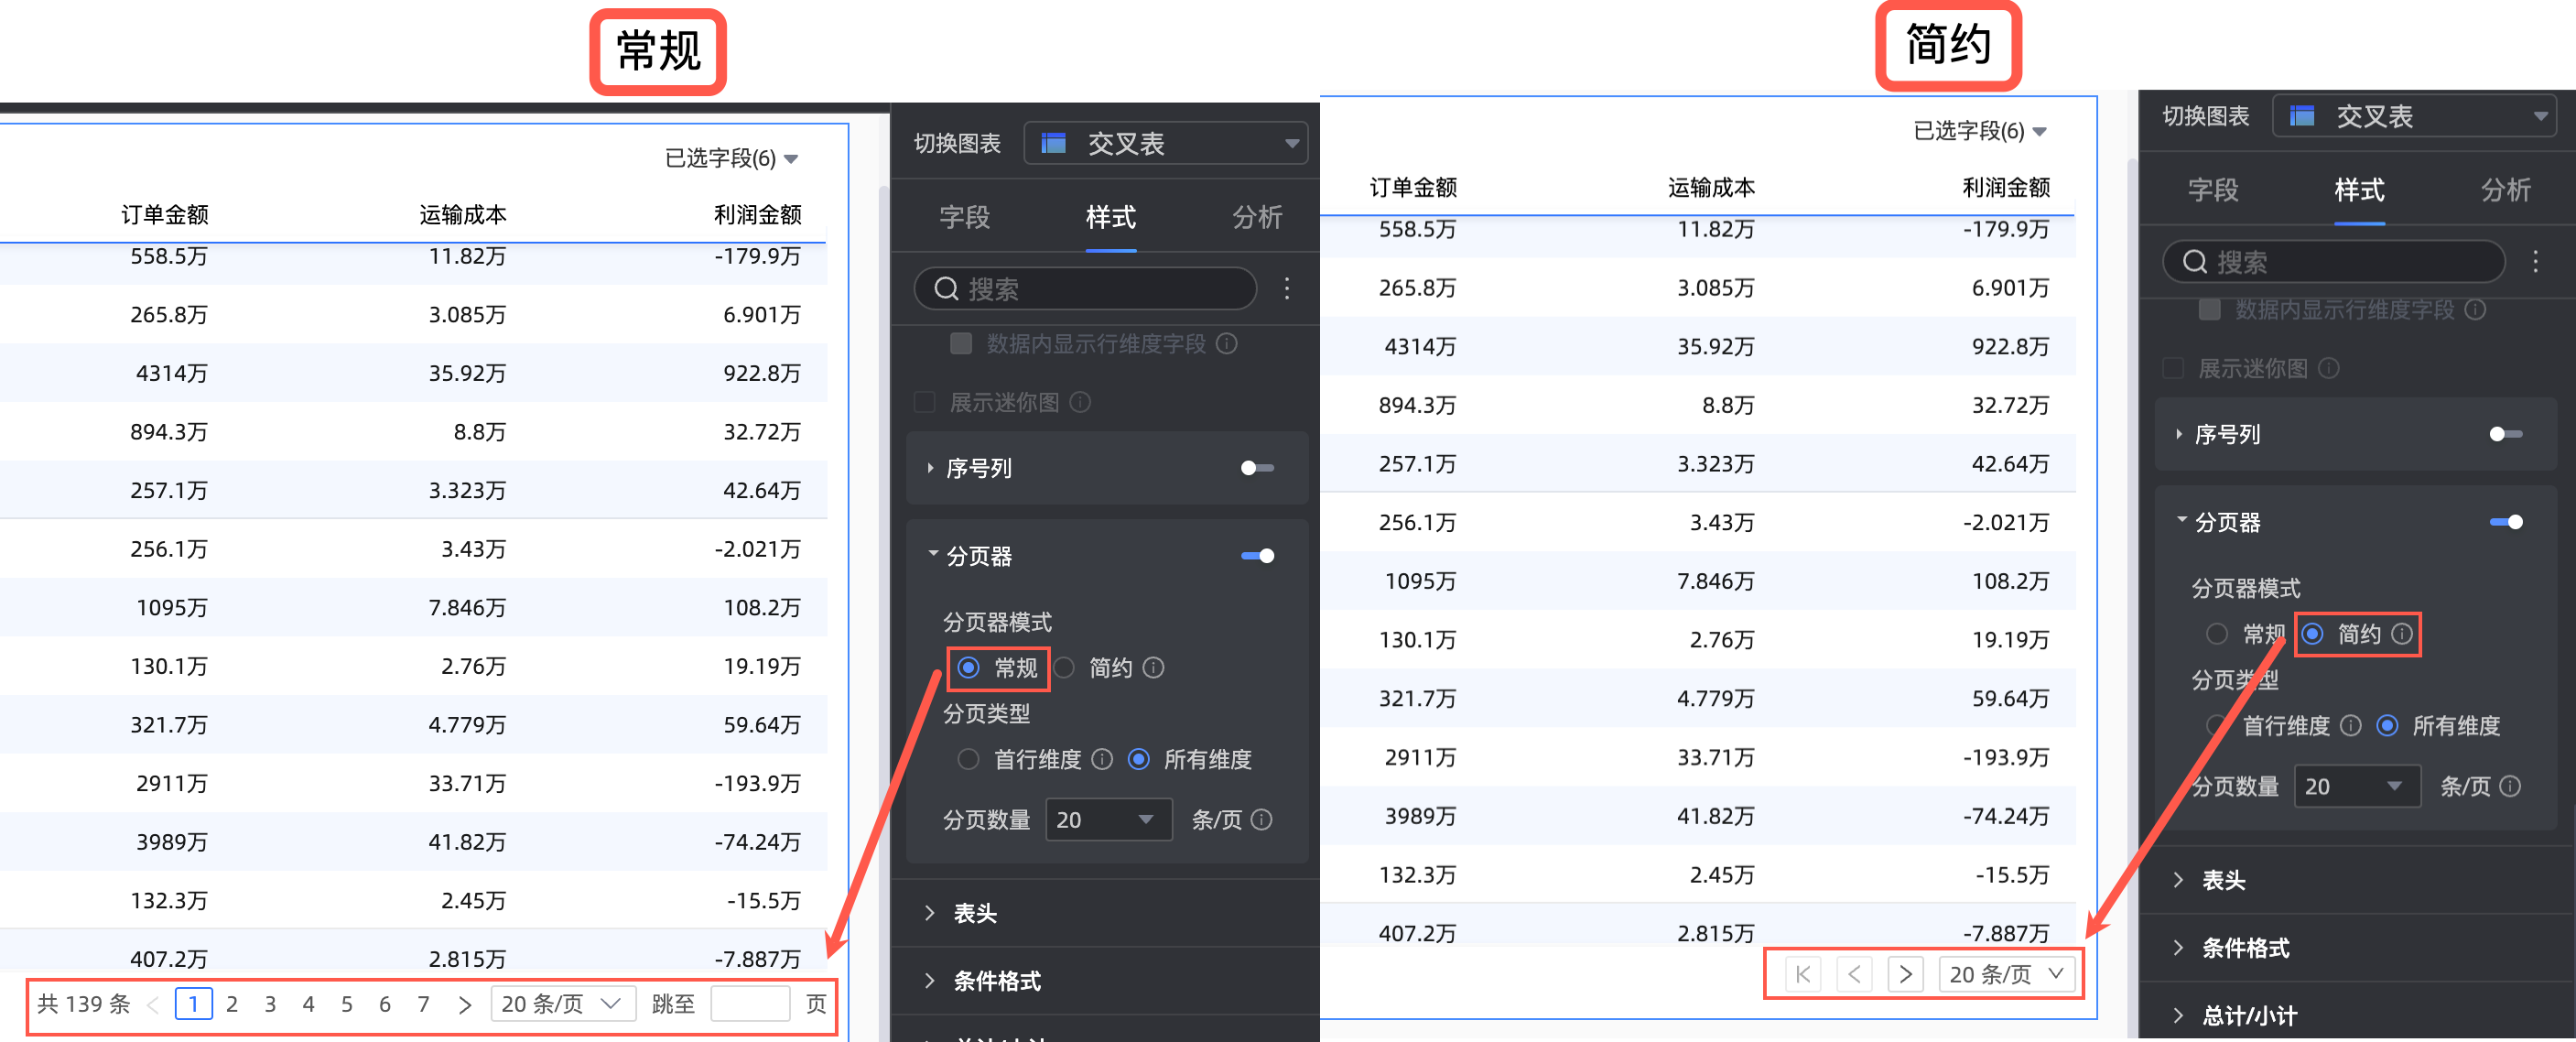The width and height of the screenshot is (2576, 1042).
Task: Click the 跳至 page number input
Action: pyautogui.click(x=749, y=1004)
